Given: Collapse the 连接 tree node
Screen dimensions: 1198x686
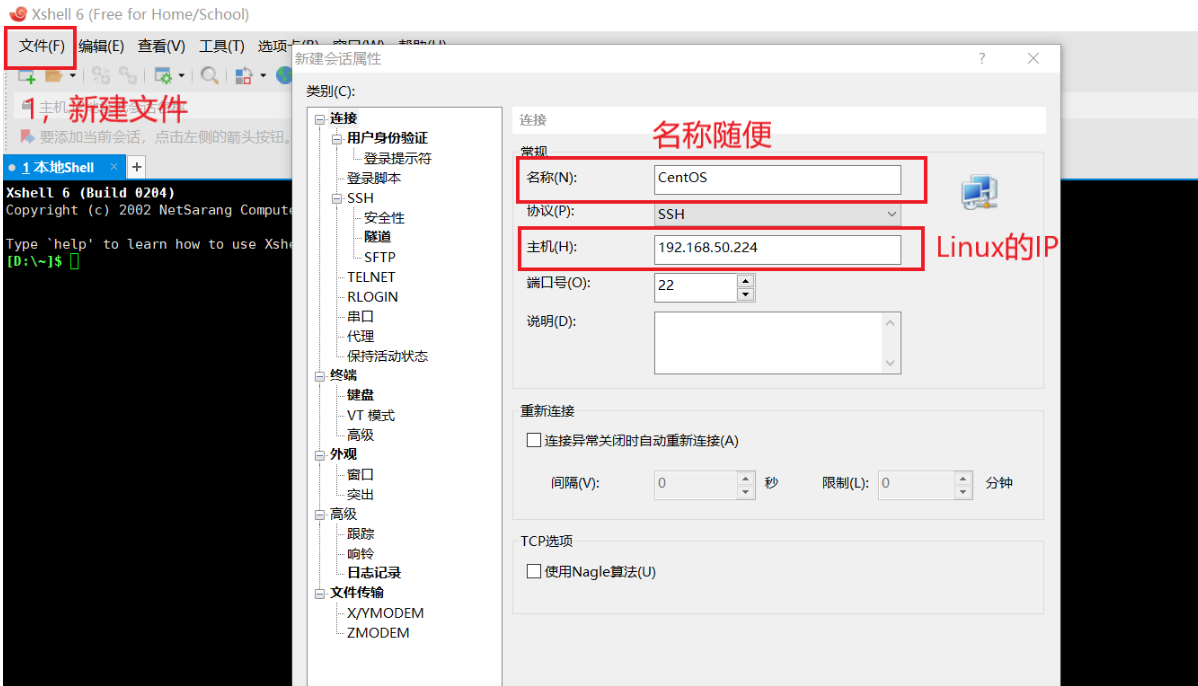Looking at the screenshot, I should [320, 118].
